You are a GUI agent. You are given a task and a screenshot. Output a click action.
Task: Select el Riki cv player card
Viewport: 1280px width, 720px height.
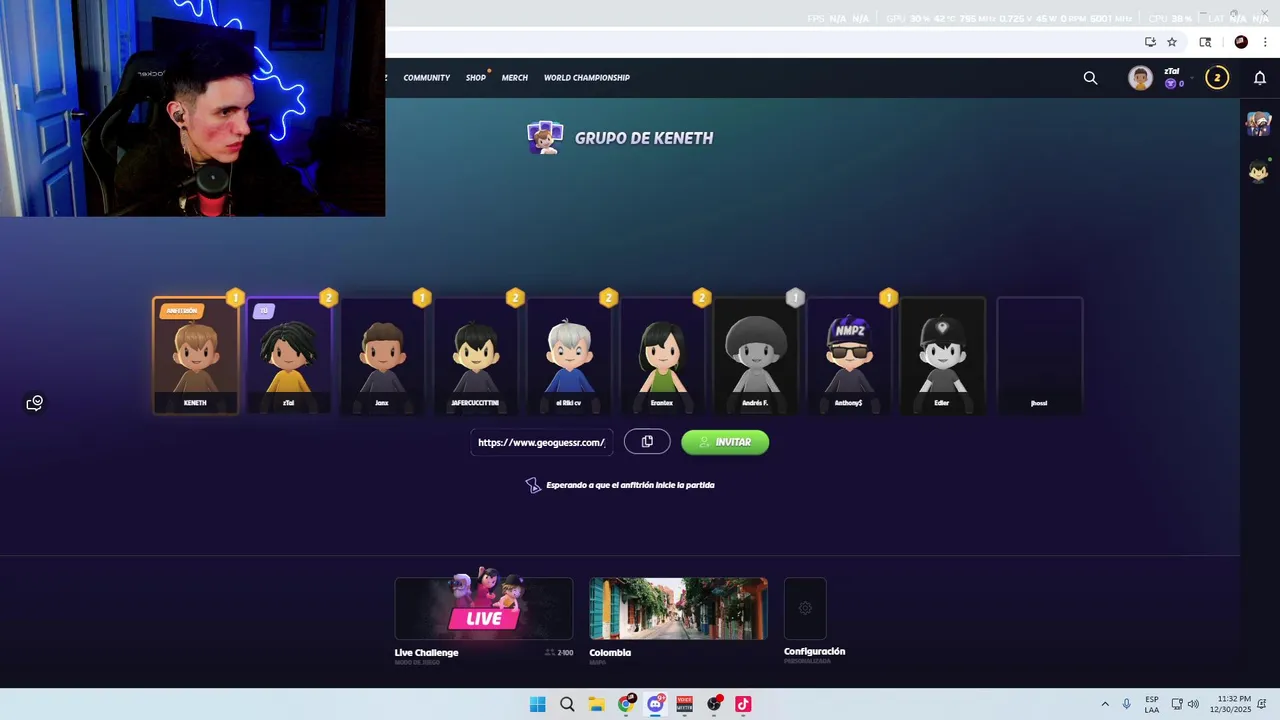pos(568,355)
